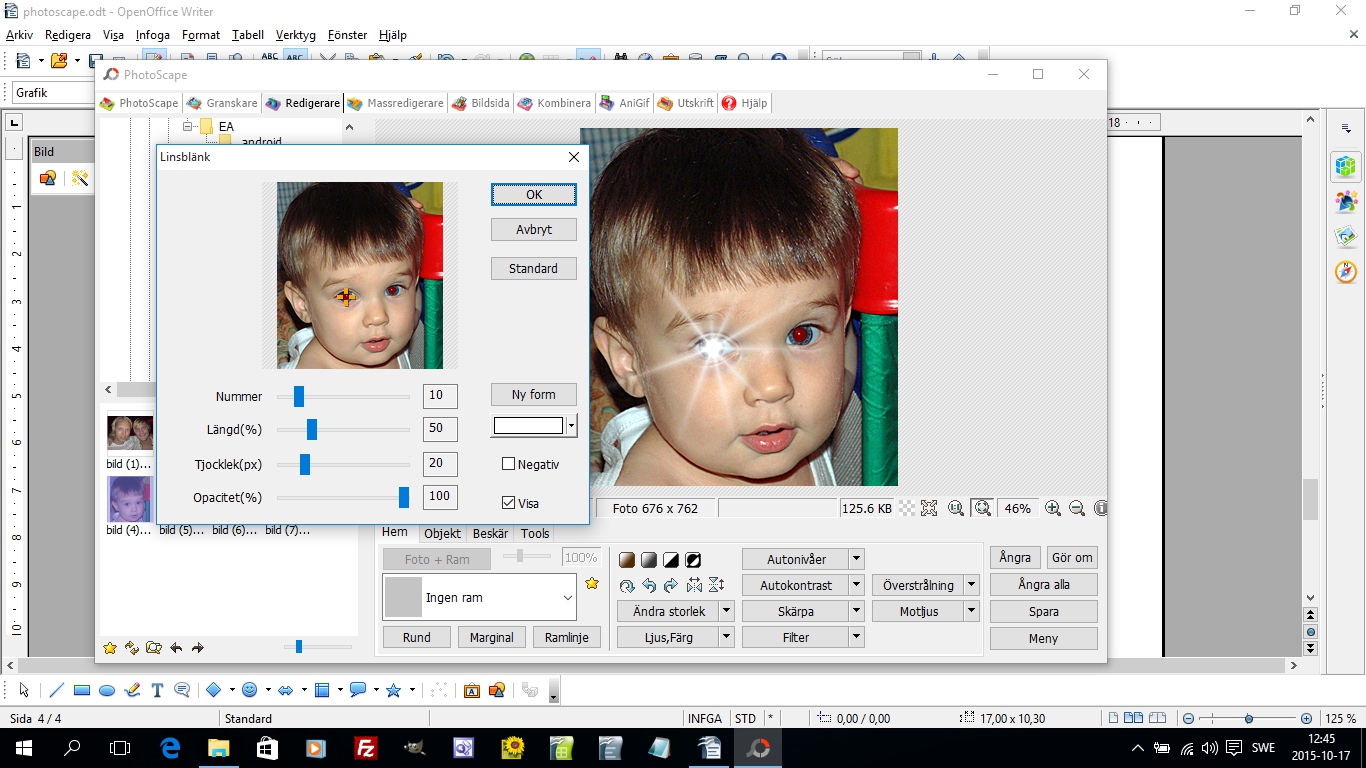The height and width of the screenshot is (768, 1366).
Task: Click the Längd value field showing 50
Action: pos(440,430)
